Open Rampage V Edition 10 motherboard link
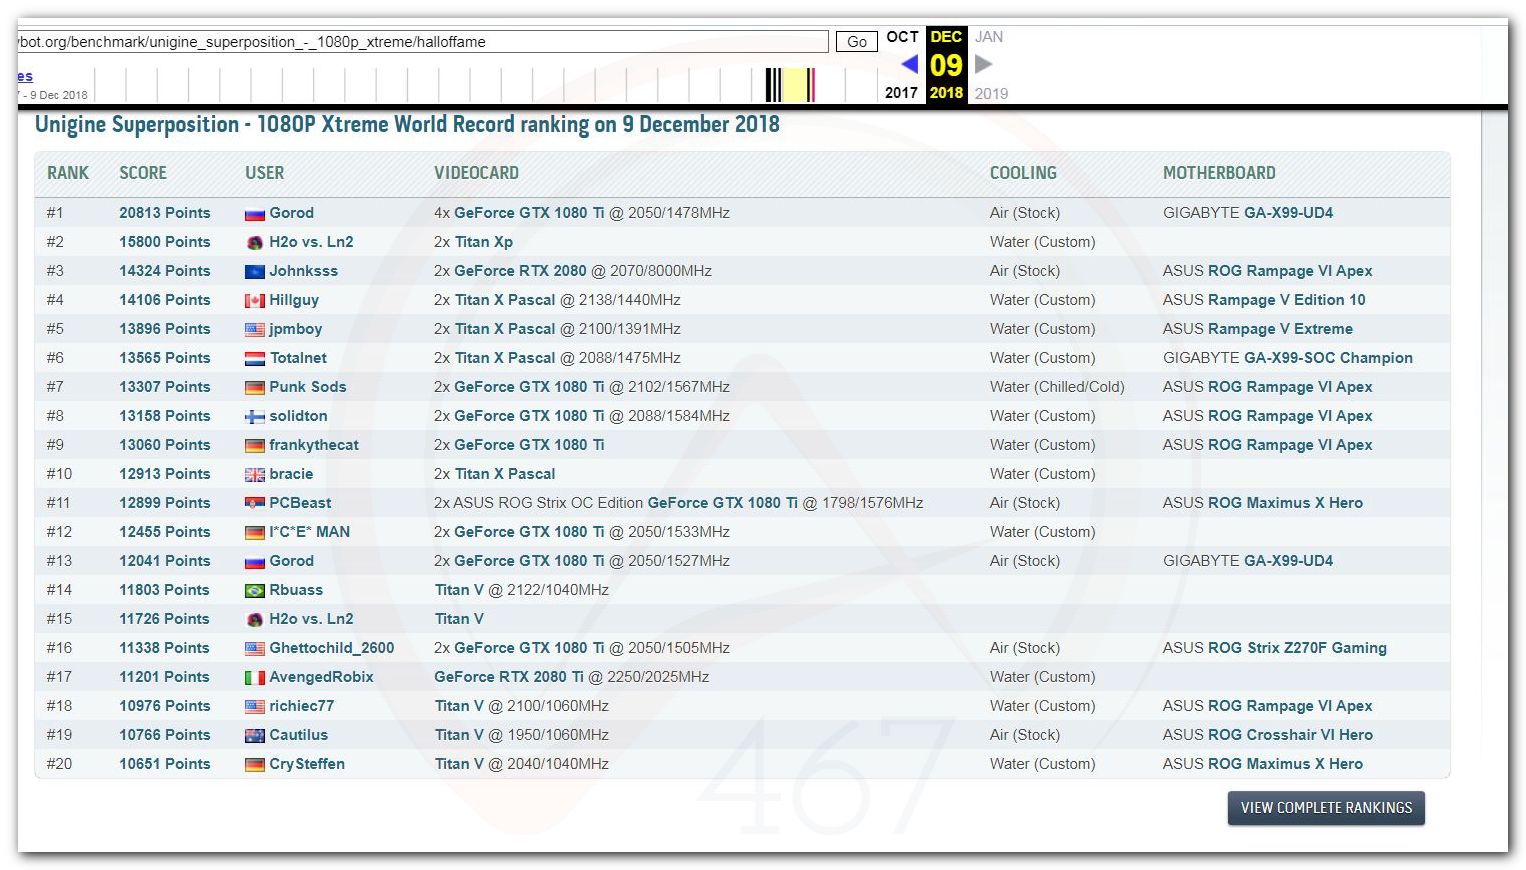The width and height of the screenshot is (1526, 870). [1286, 300]
